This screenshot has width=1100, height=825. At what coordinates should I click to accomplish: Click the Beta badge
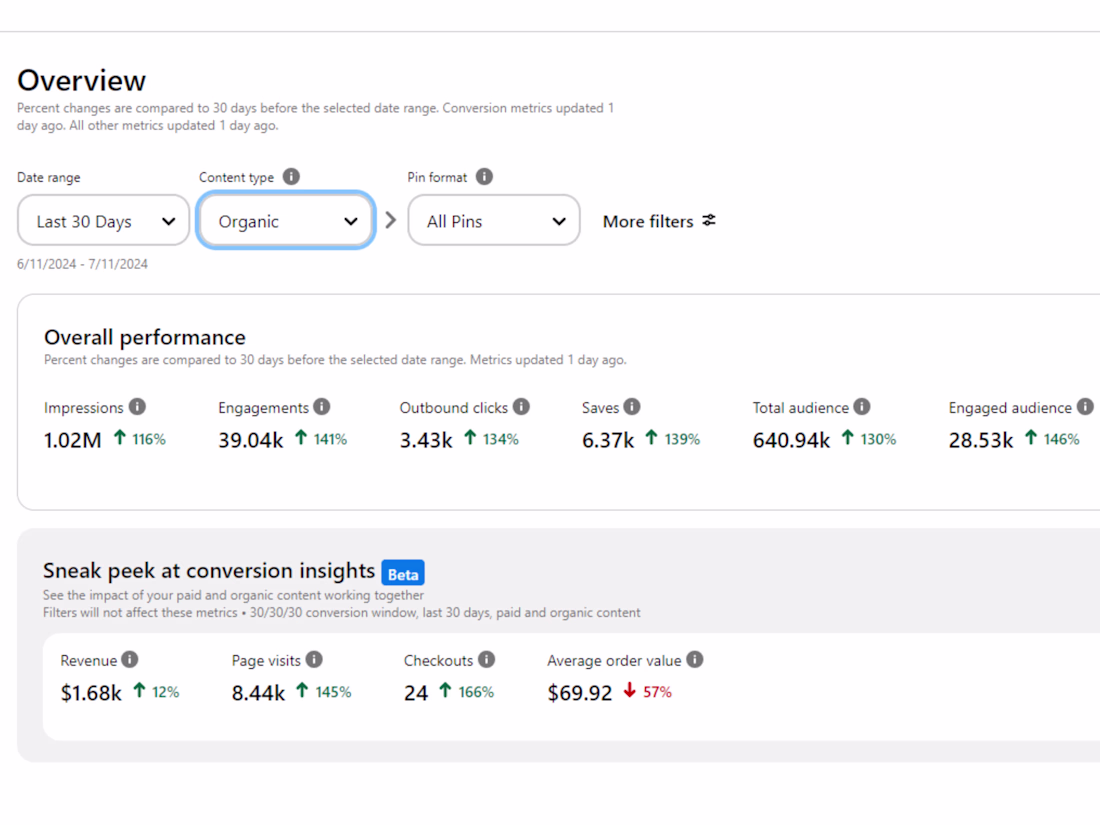(x=403, y=573)
